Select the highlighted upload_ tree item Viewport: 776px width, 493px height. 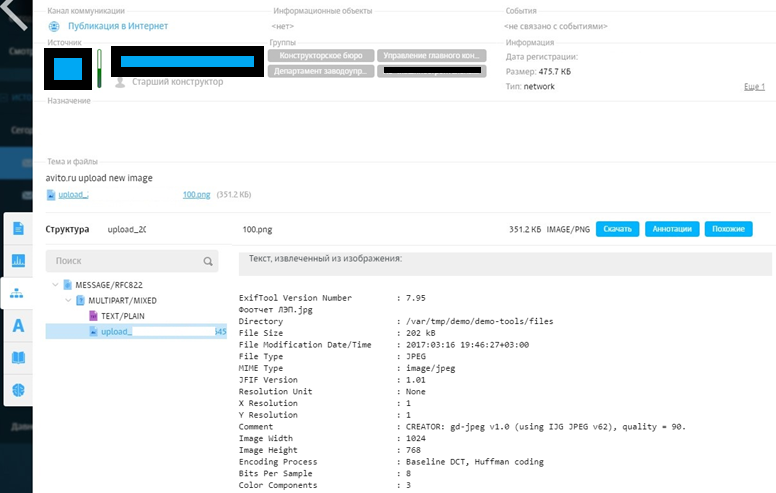[136, 332]
